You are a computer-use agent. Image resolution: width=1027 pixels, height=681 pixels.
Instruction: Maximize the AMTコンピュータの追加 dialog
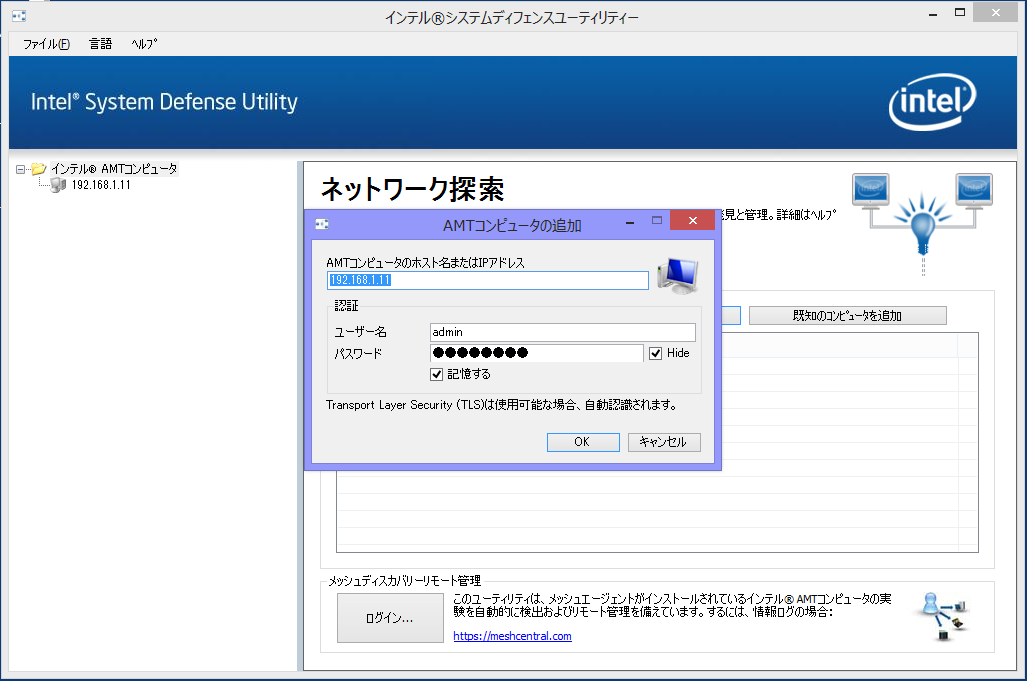657,221
